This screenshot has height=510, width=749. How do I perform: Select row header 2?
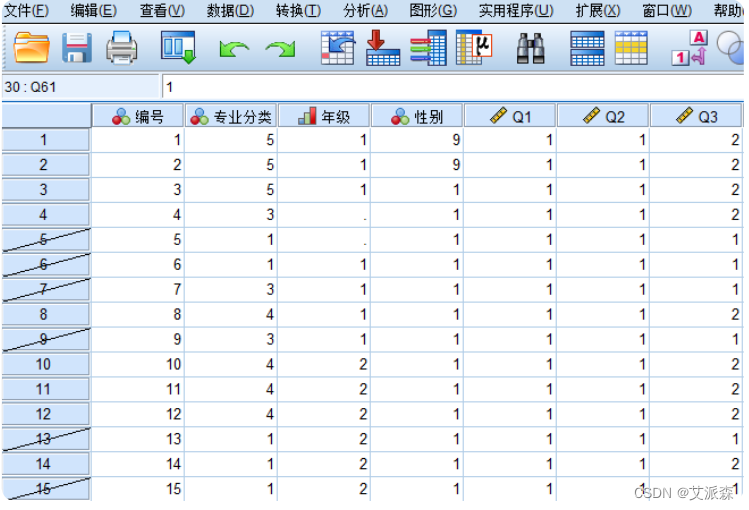tap(46, 165)
